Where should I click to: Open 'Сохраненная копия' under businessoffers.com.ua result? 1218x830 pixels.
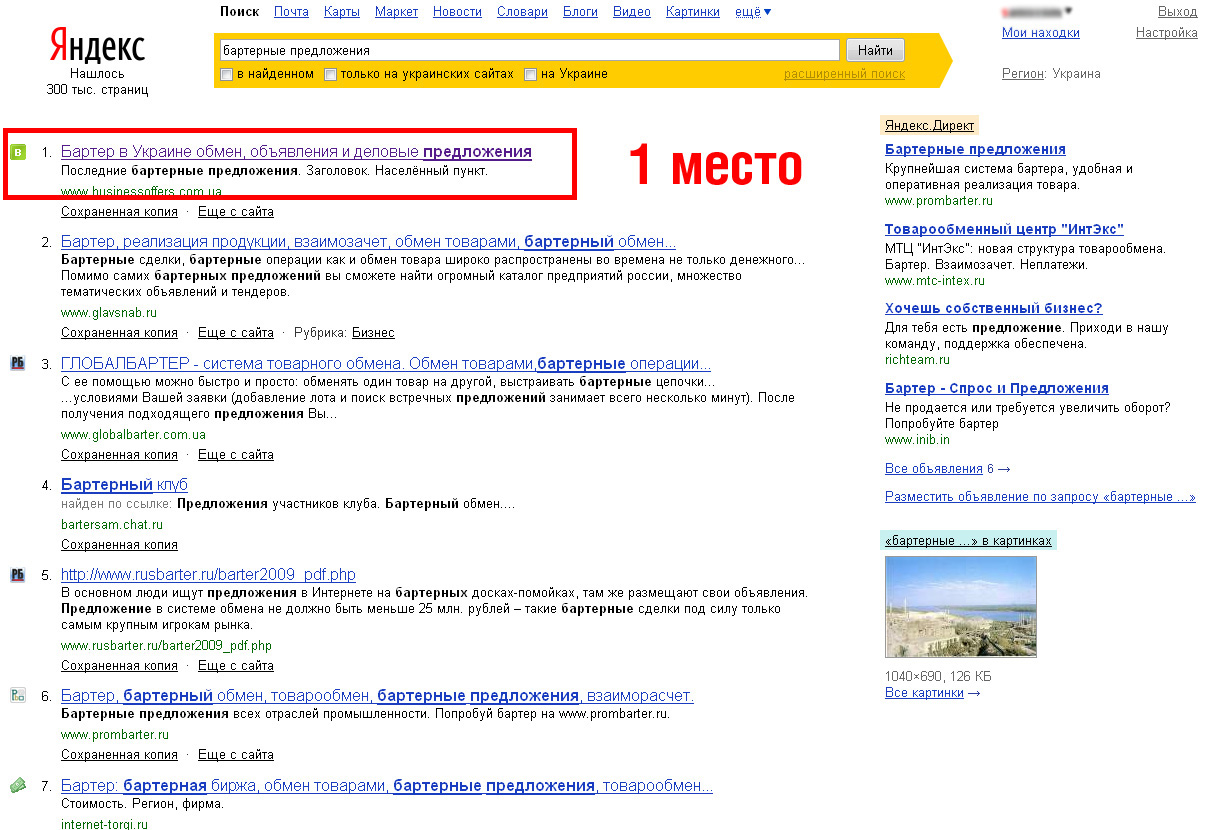pos(119,212)
